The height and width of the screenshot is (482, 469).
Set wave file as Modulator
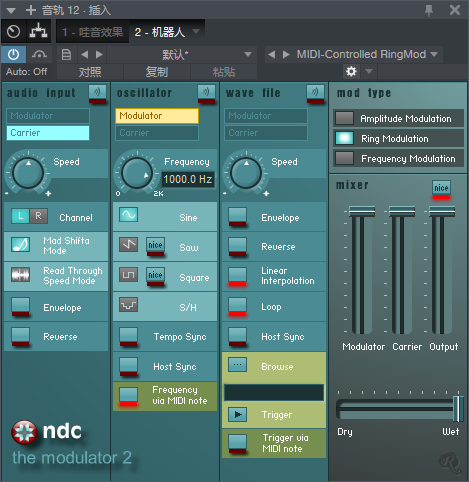(266, 116)
